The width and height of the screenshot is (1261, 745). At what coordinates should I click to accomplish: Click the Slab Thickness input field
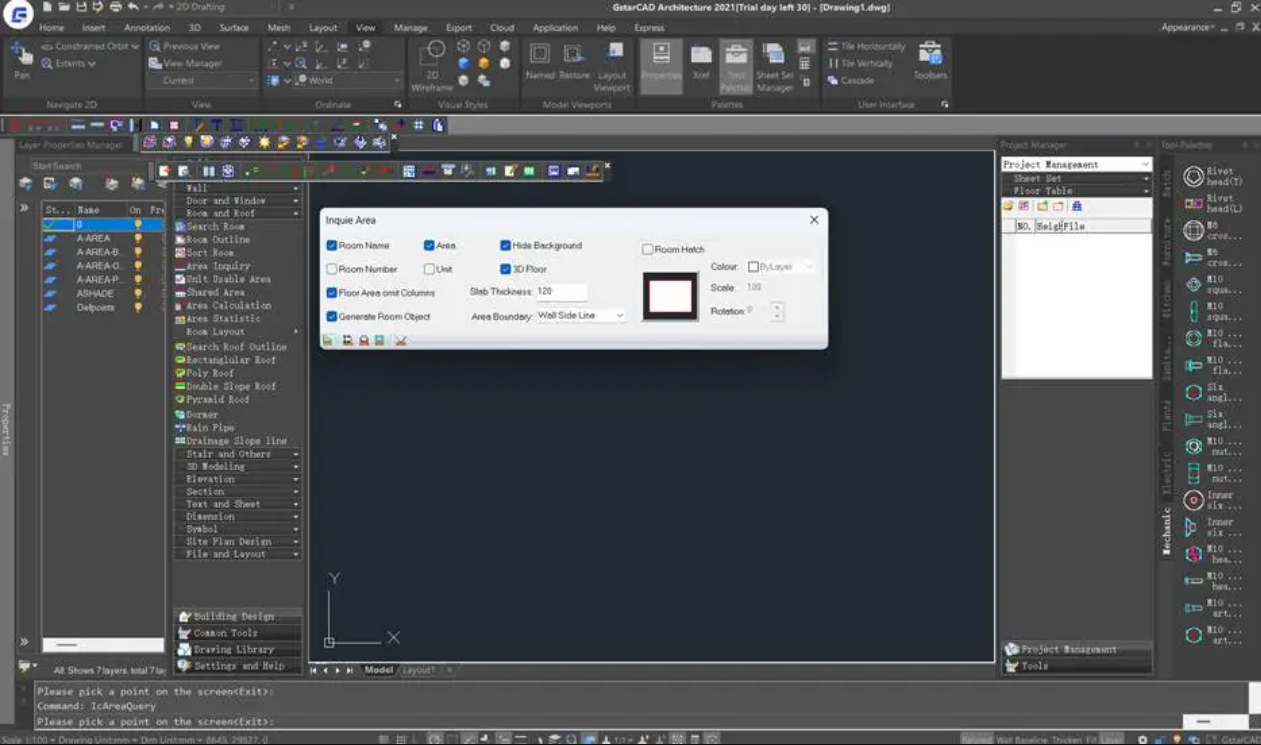coord(561,291)
